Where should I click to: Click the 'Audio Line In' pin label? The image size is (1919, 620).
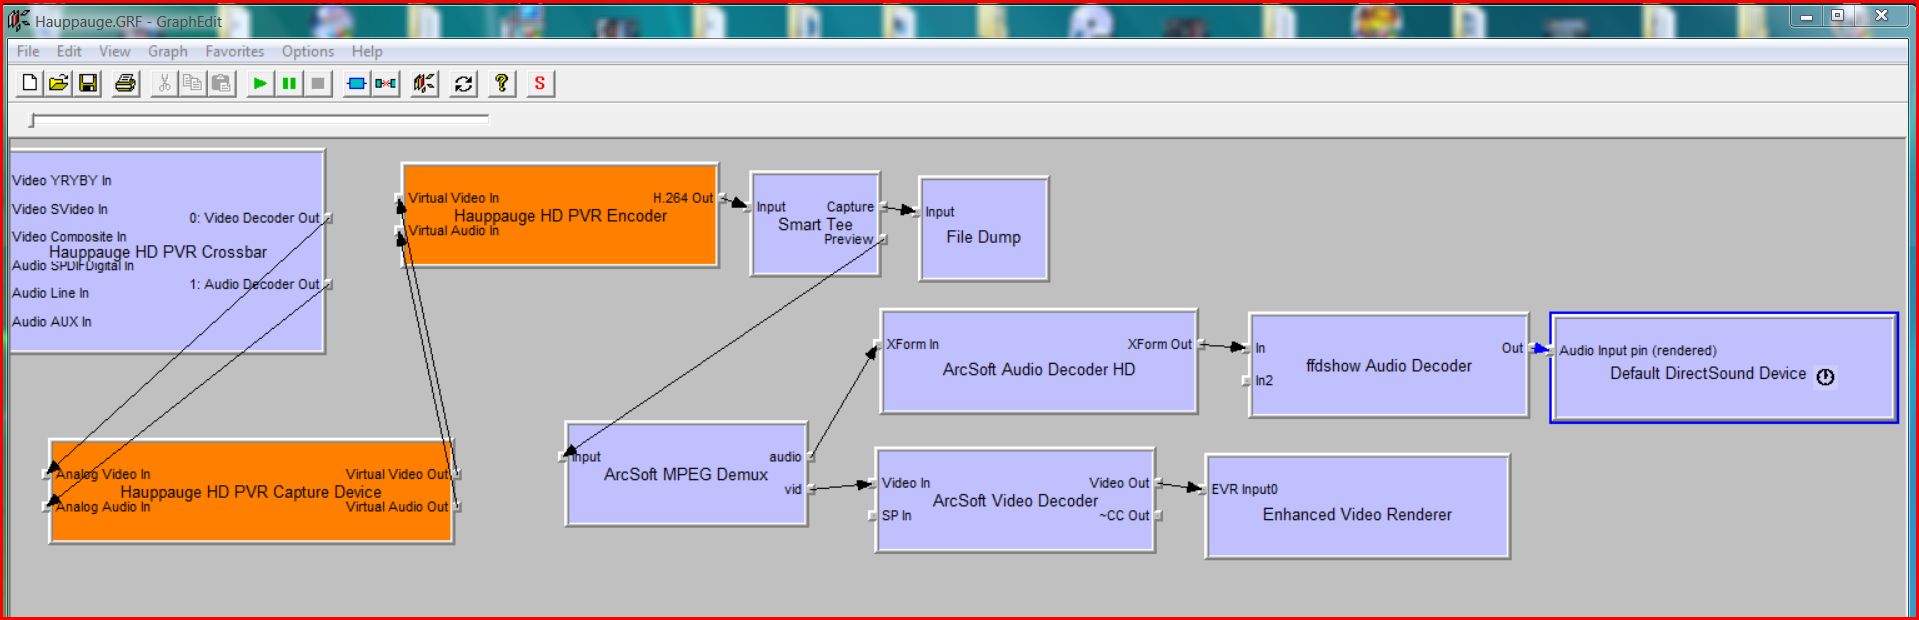(x=50, y=293)
